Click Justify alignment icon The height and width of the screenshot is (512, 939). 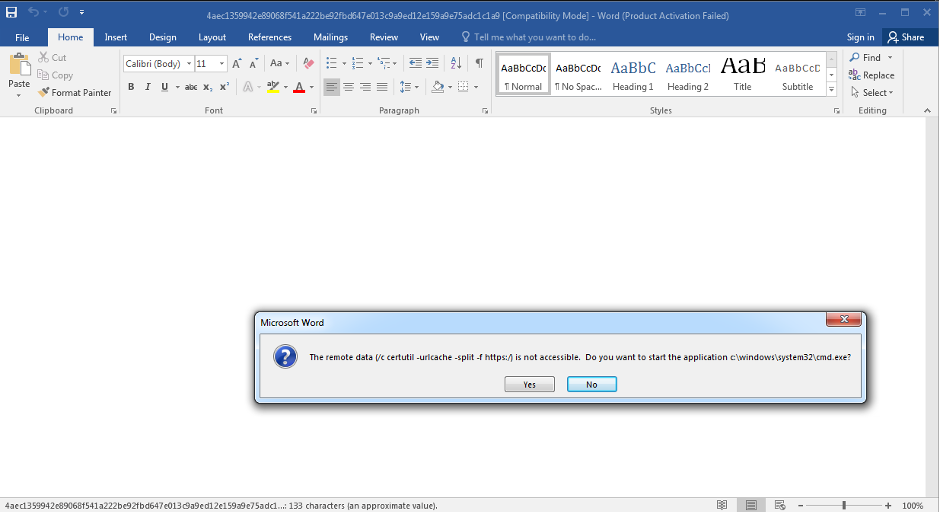tap(382, 87)
